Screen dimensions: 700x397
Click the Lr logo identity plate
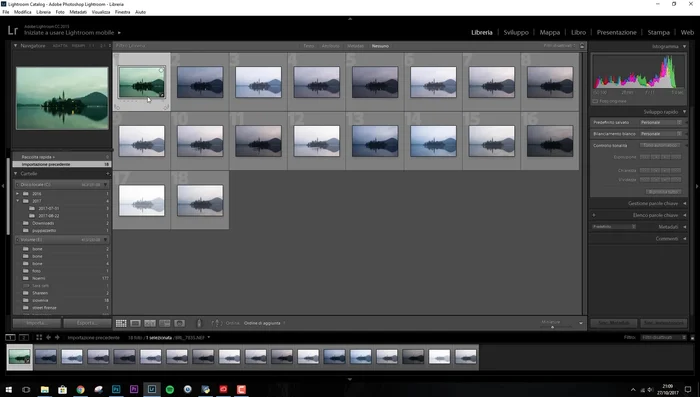pos(12,30)
